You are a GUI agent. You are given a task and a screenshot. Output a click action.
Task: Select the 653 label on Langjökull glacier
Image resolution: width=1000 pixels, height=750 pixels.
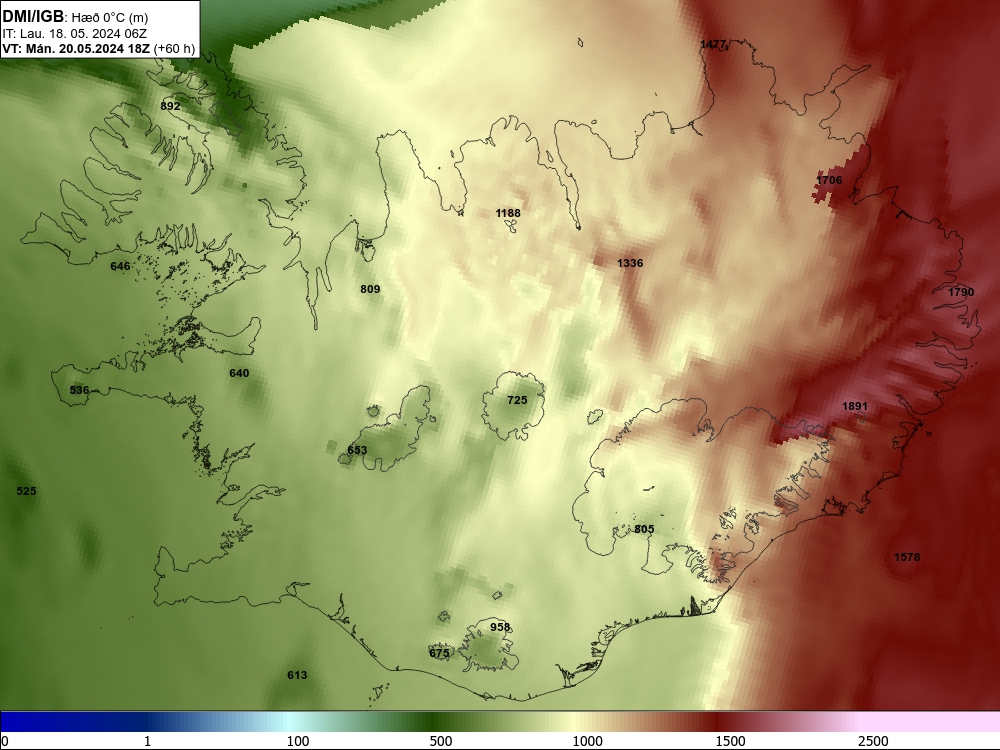pos(357,450)
